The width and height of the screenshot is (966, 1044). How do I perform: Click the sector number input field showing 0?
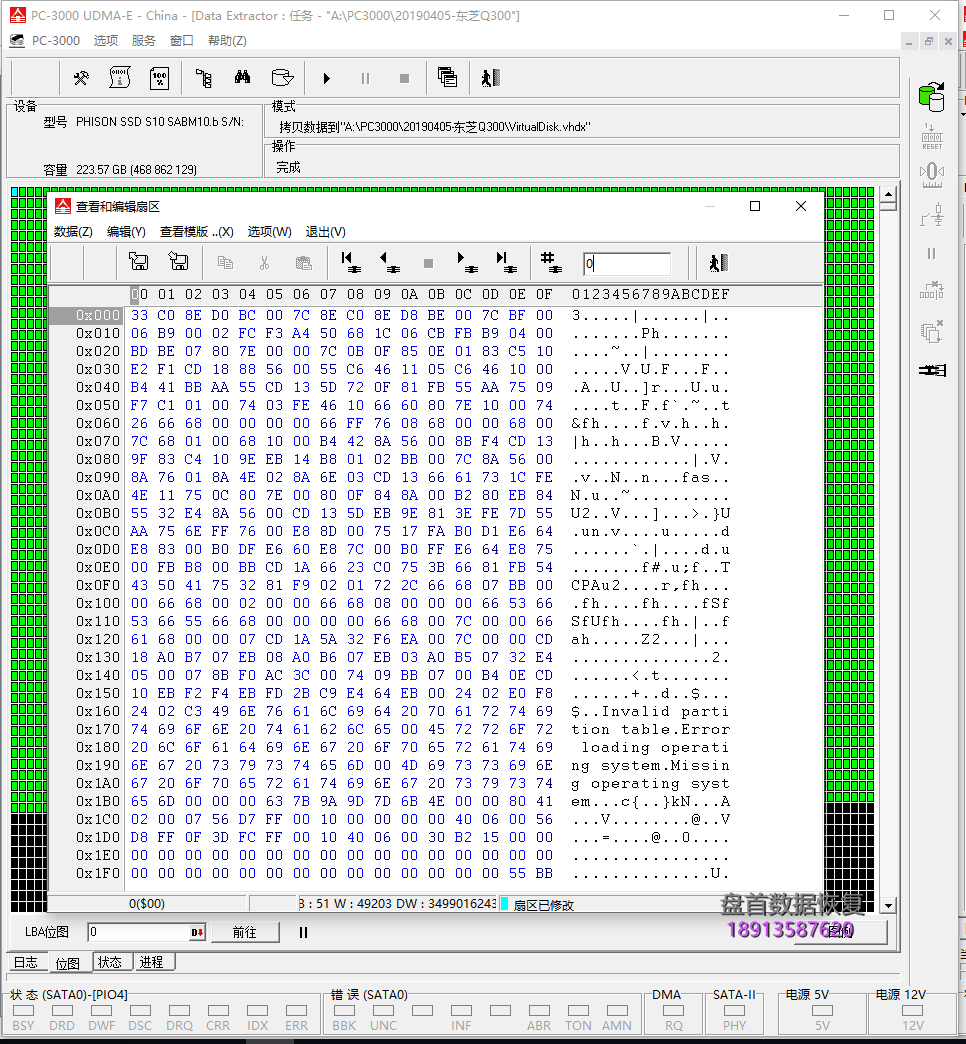pyautogui.click(x=626, y=264)
